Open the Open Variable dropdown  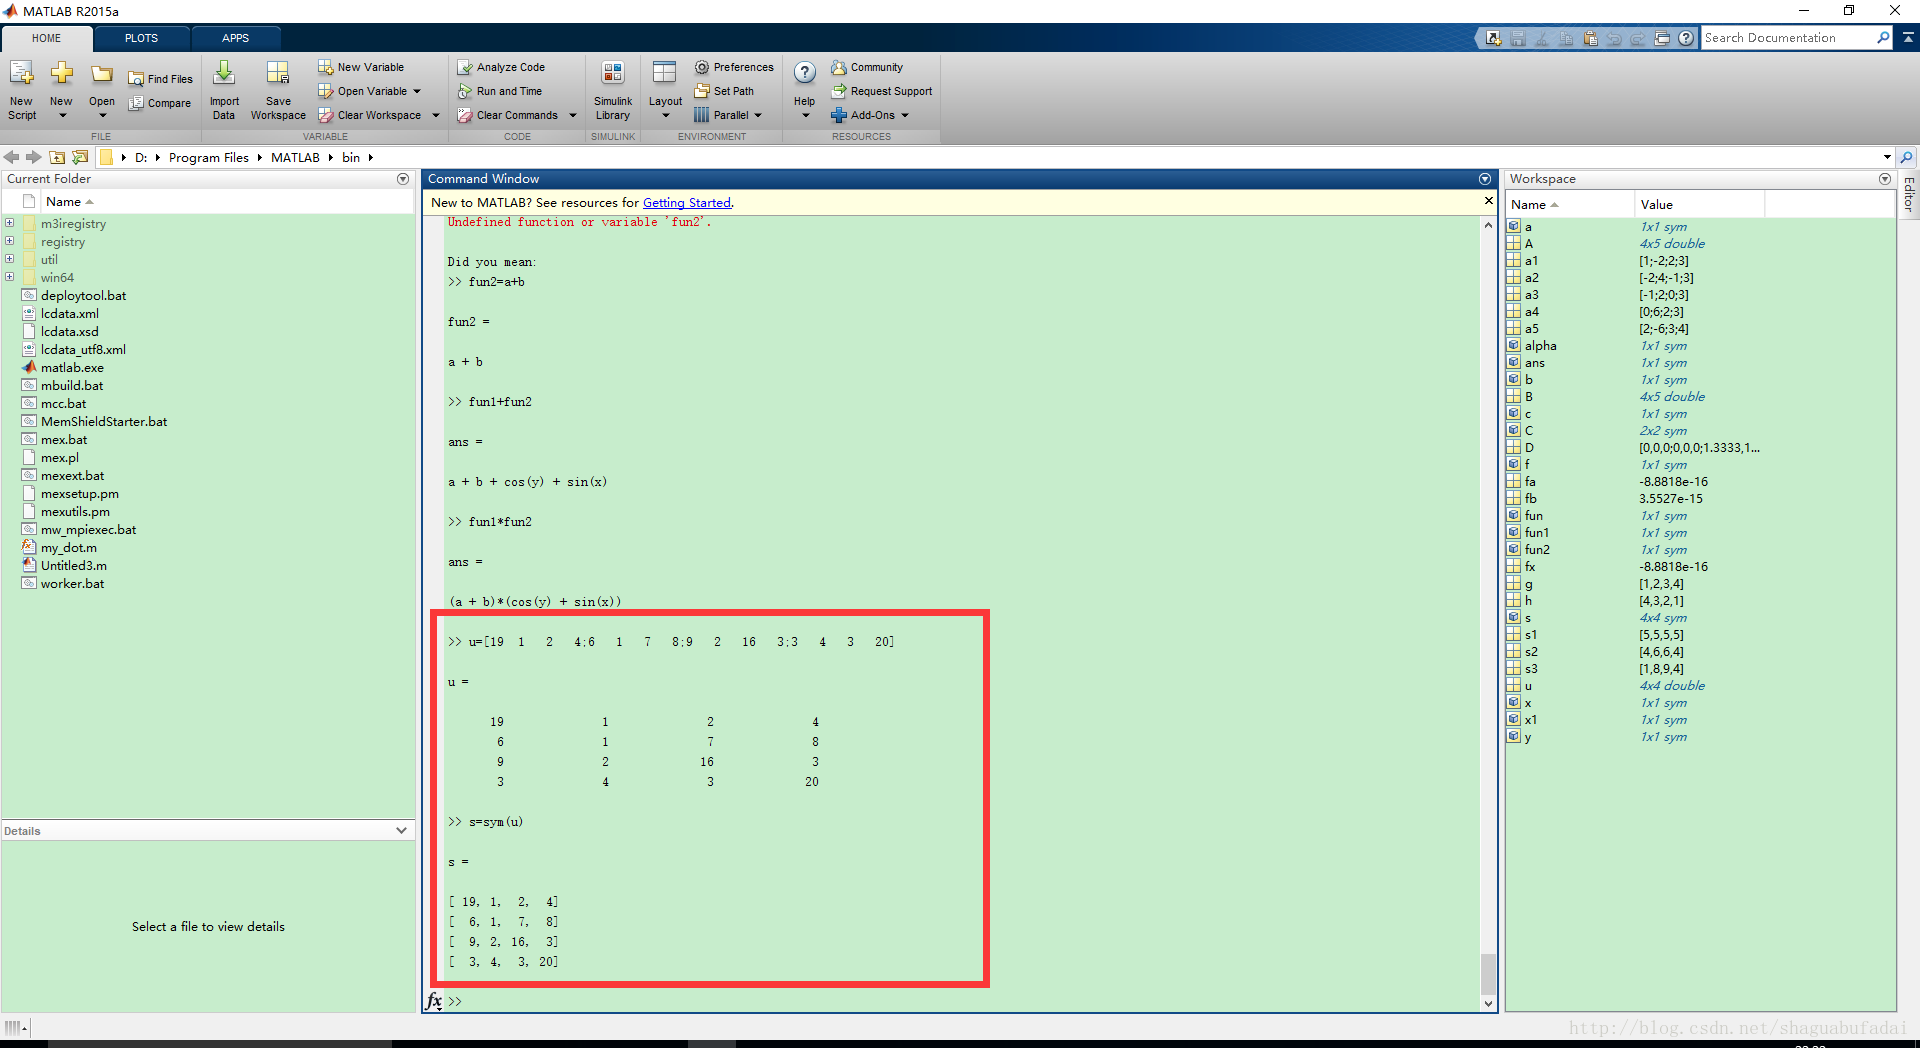pos(417,91)
